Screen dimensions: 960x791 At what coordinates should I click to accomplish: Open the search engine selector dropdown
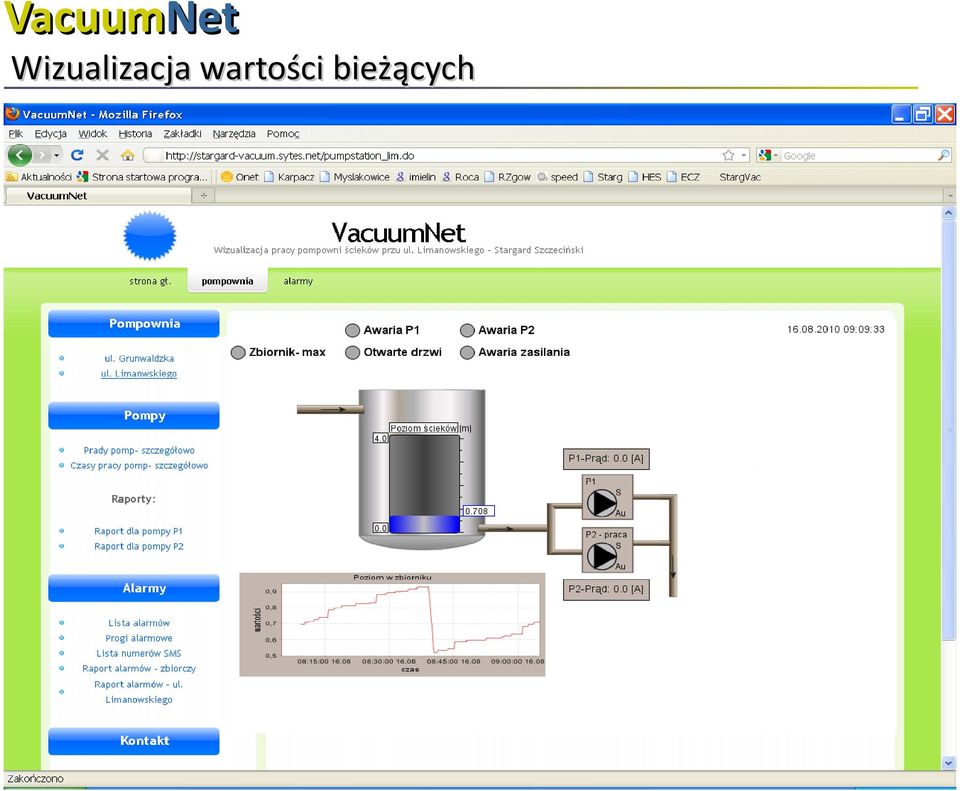tap(768, 156)
